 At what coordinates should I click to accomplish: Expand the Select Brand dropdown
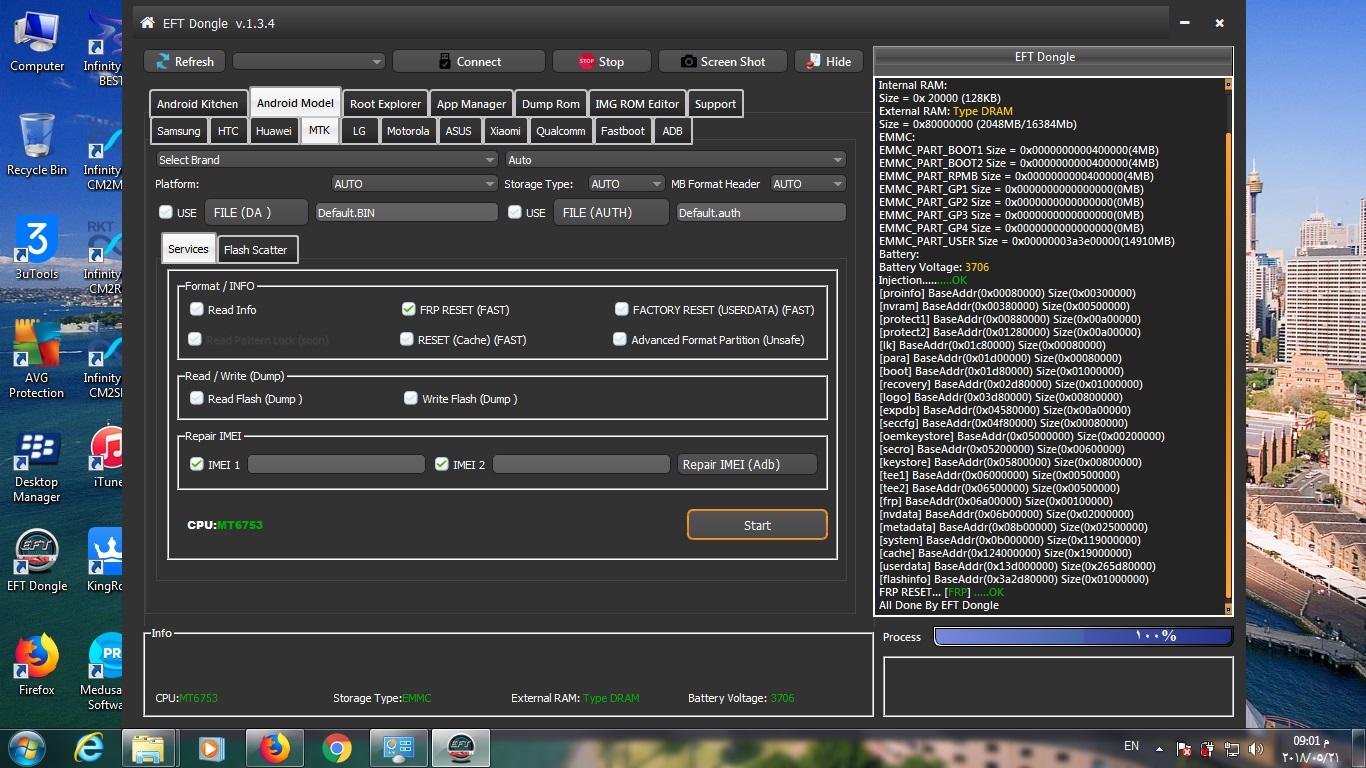(326, 160)
